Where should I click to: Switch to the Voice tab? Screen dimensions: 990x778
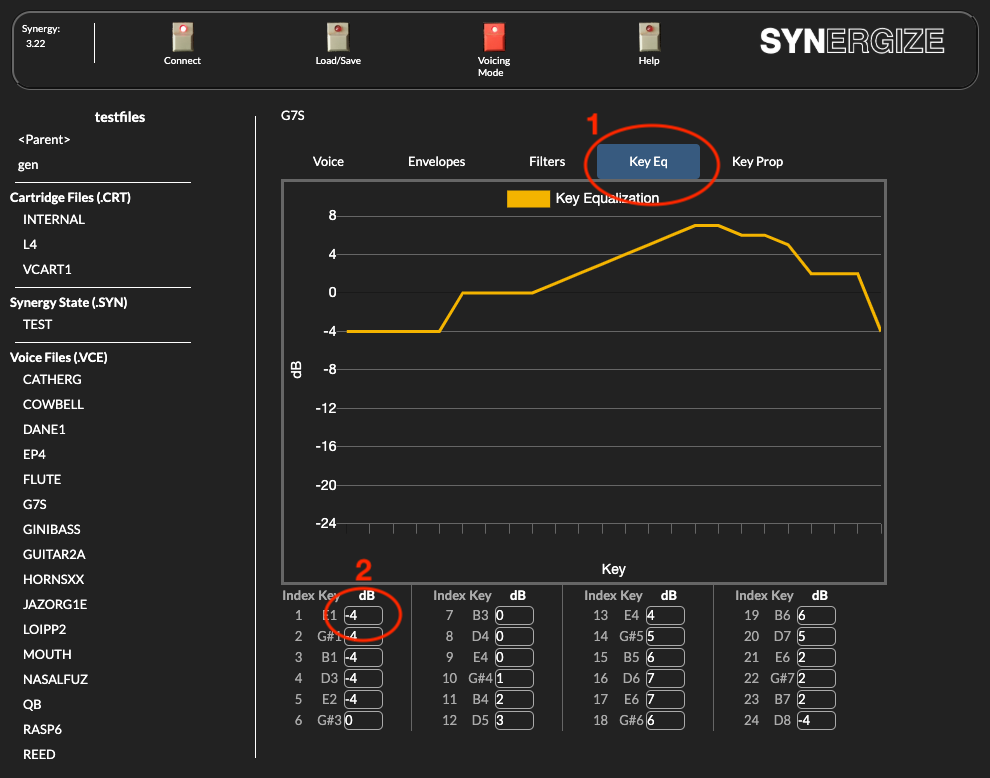[x=328, y=162]
